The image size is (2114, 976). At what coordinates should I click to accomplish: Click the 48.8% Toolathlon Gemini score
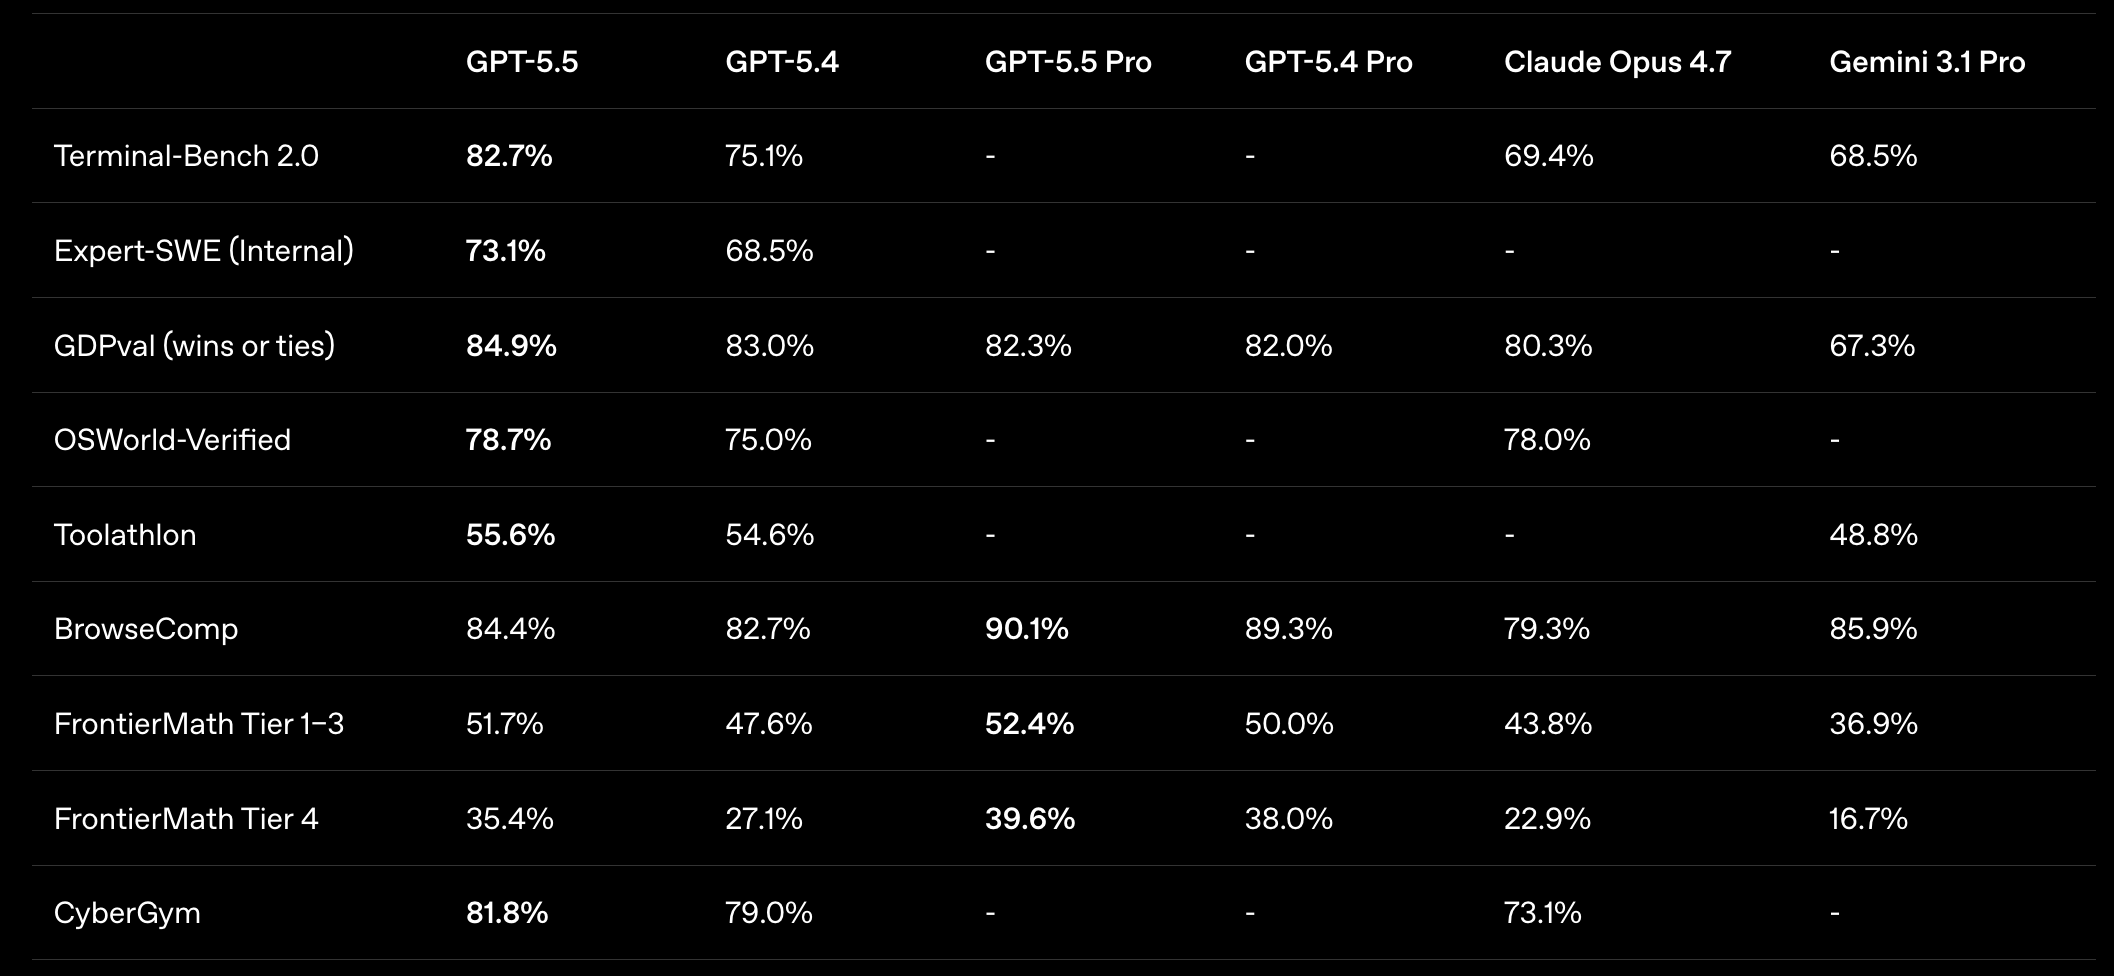point(1873,535)
